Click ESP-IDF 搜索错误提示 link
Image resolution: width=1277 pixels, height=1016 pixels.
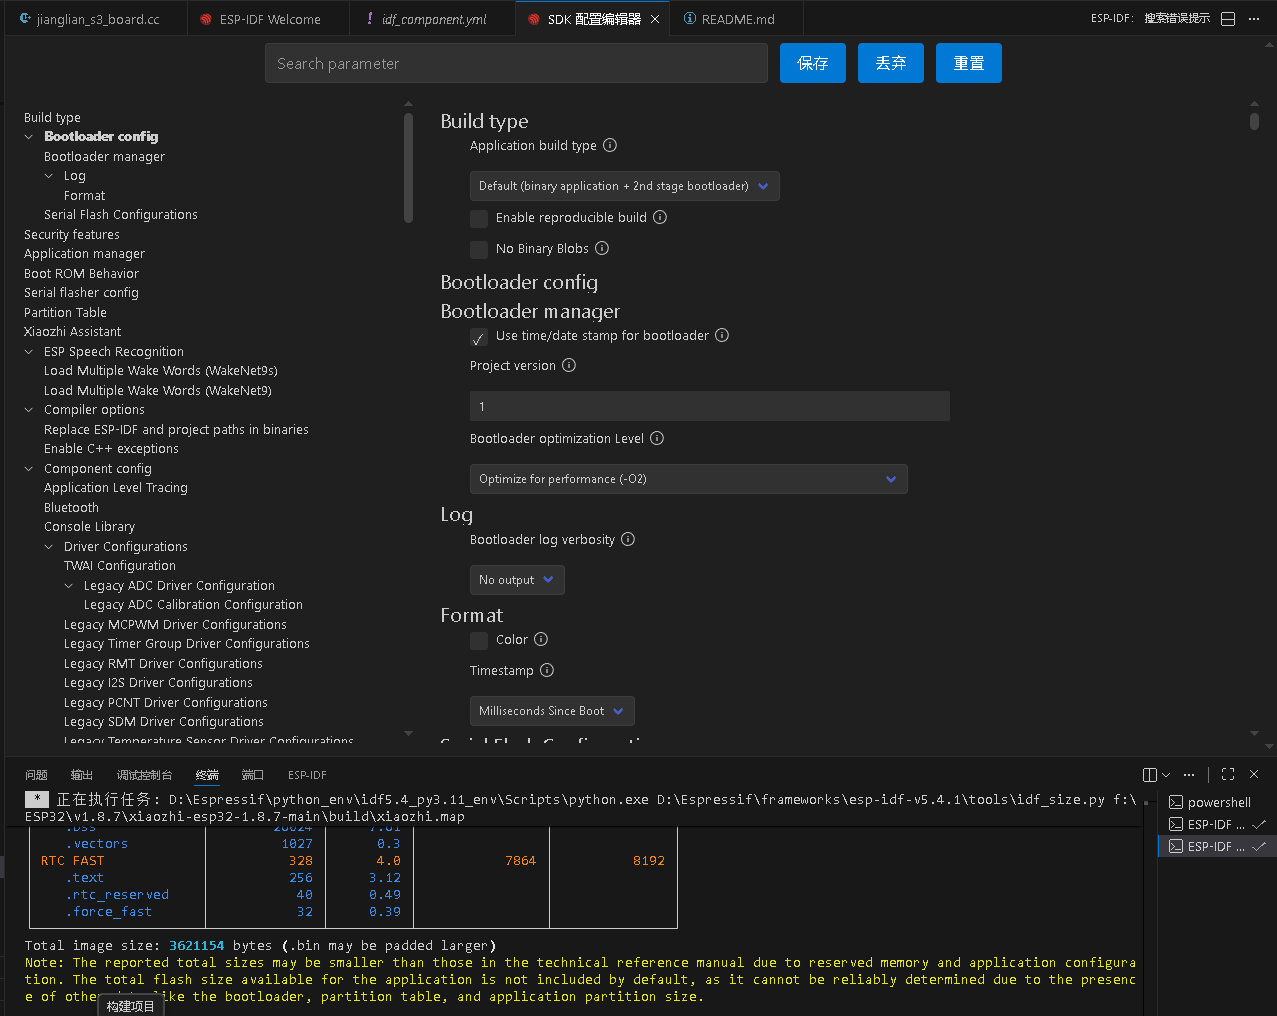[x=1150, y=18]
